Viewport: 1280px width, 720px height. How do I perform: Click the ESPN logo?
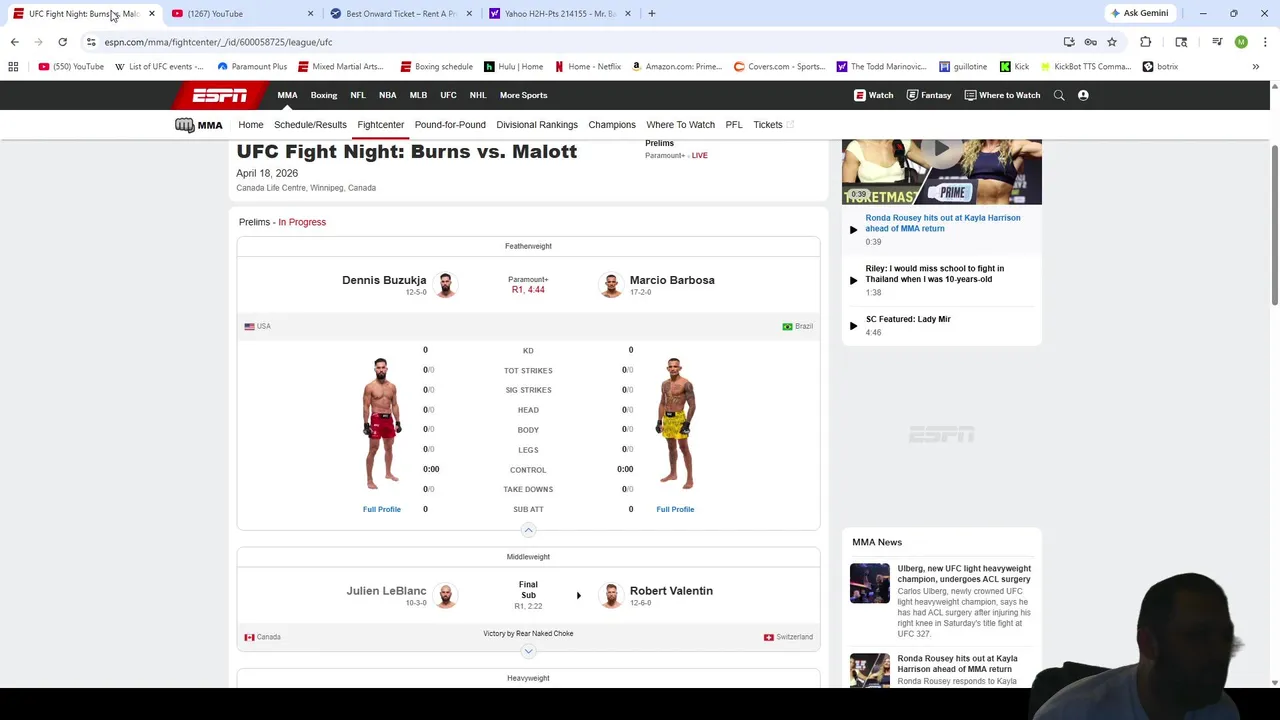coord(220,95)
